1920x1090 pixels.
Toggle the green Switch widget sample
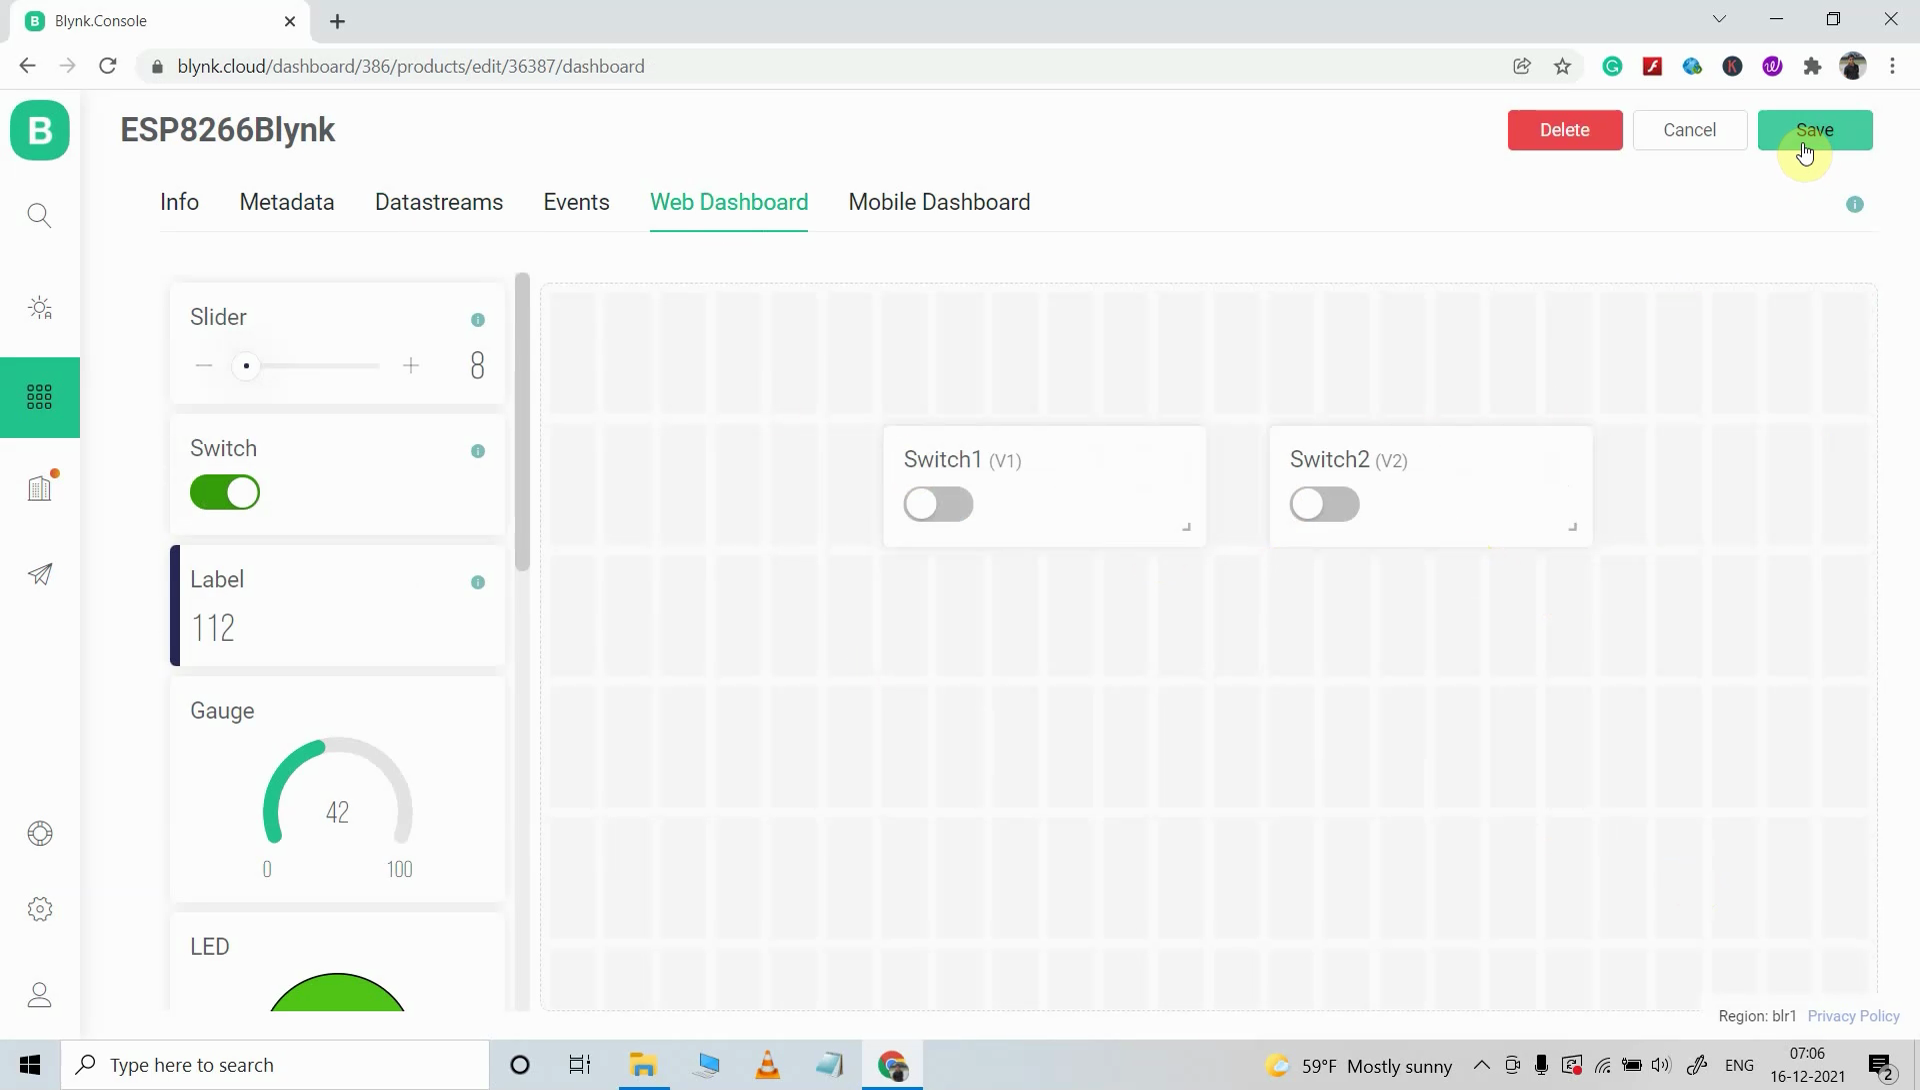tap(225, 492)
